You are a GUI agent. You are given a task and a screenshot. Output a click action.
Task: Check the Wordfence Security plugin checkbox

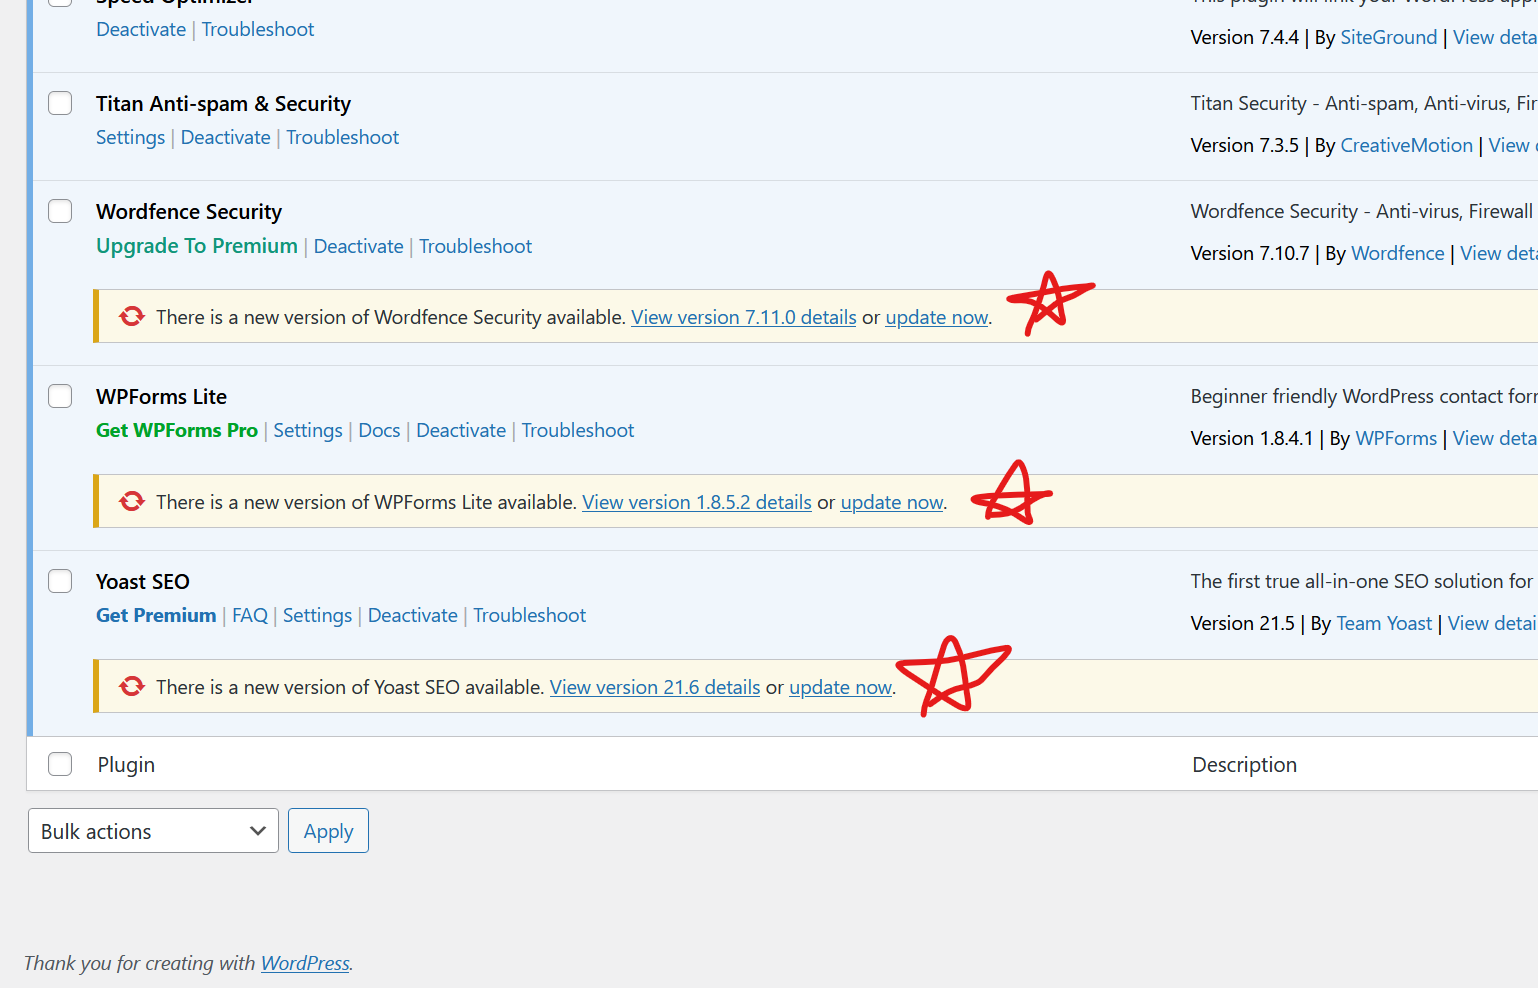[x=60, y=211]
